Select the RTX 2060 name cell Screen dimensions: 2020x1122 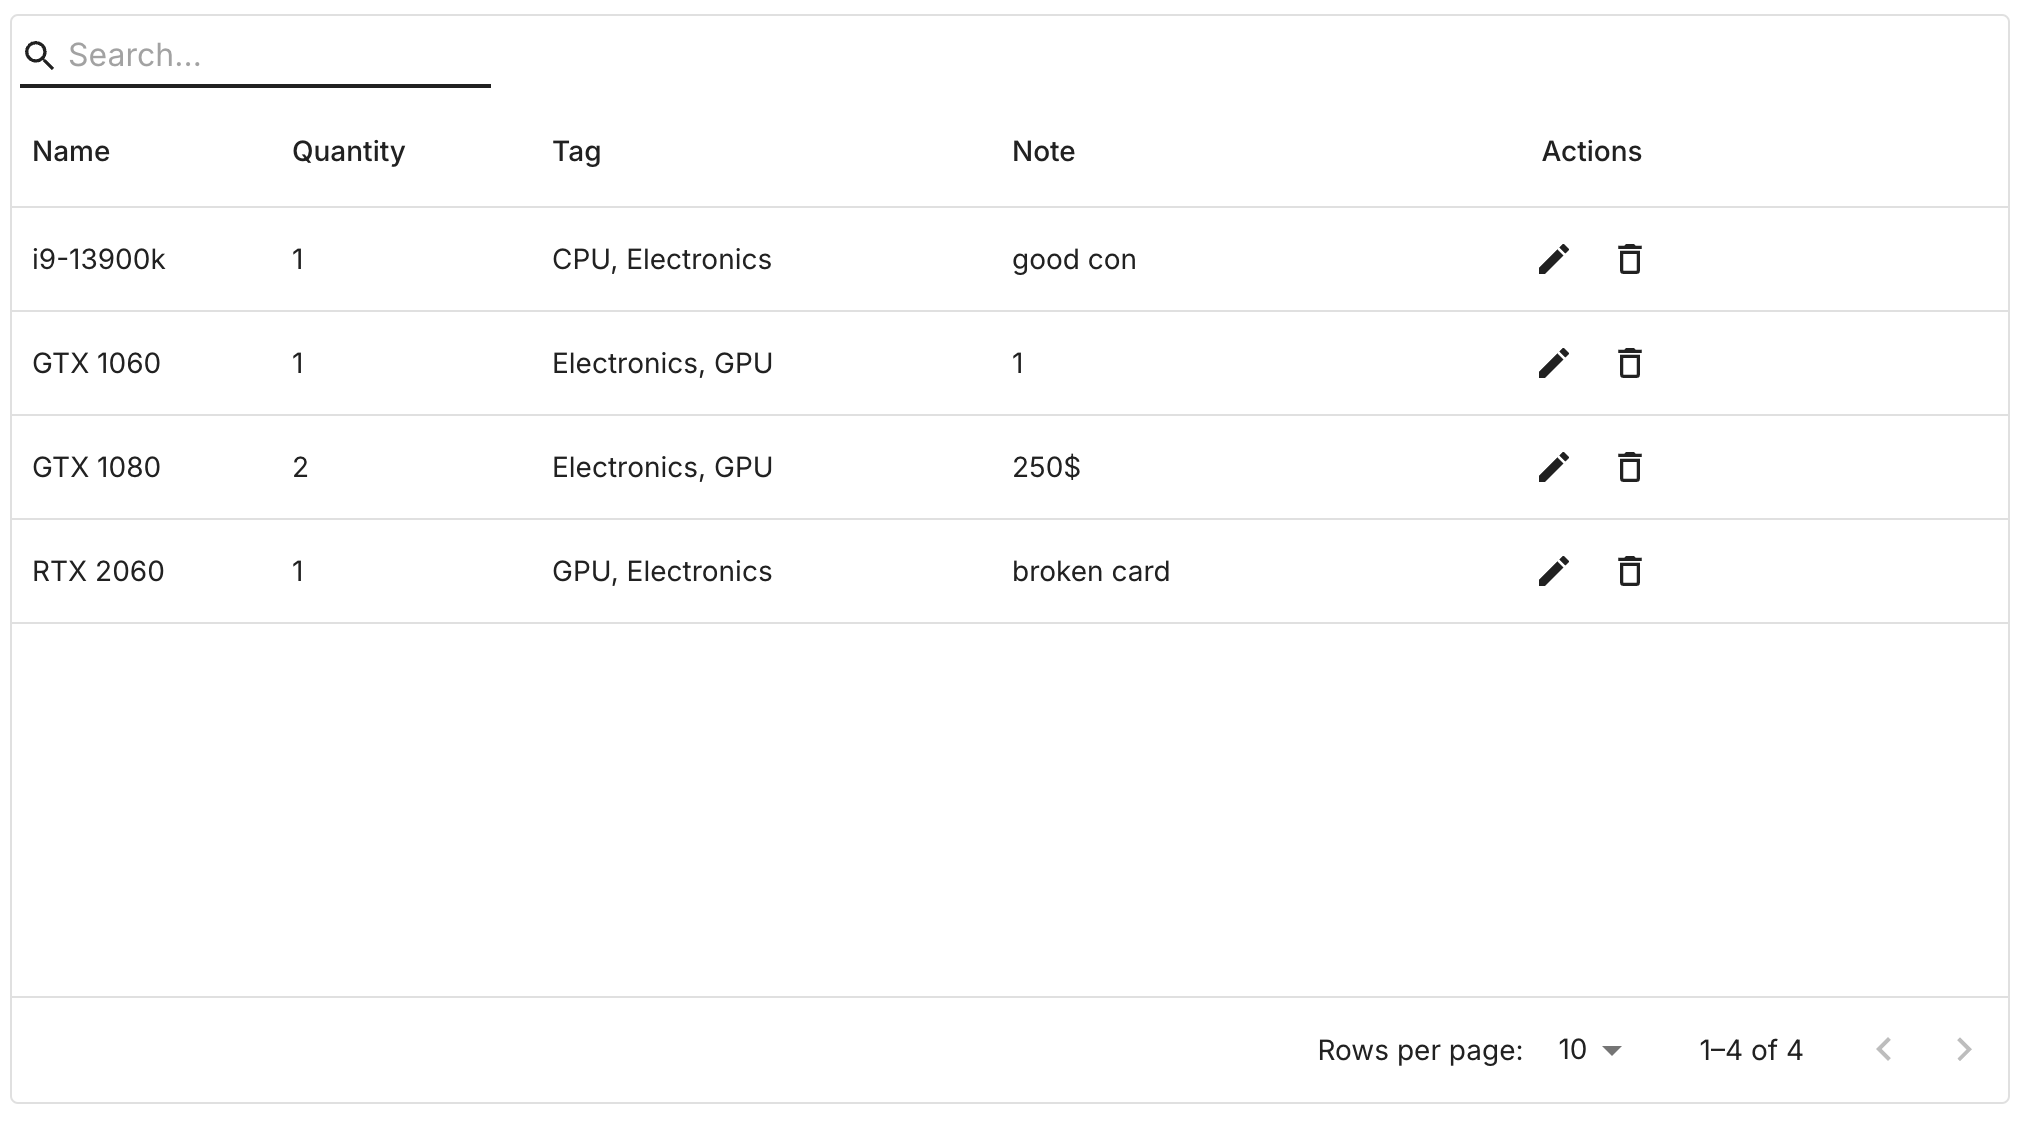(x=98, y=571)
